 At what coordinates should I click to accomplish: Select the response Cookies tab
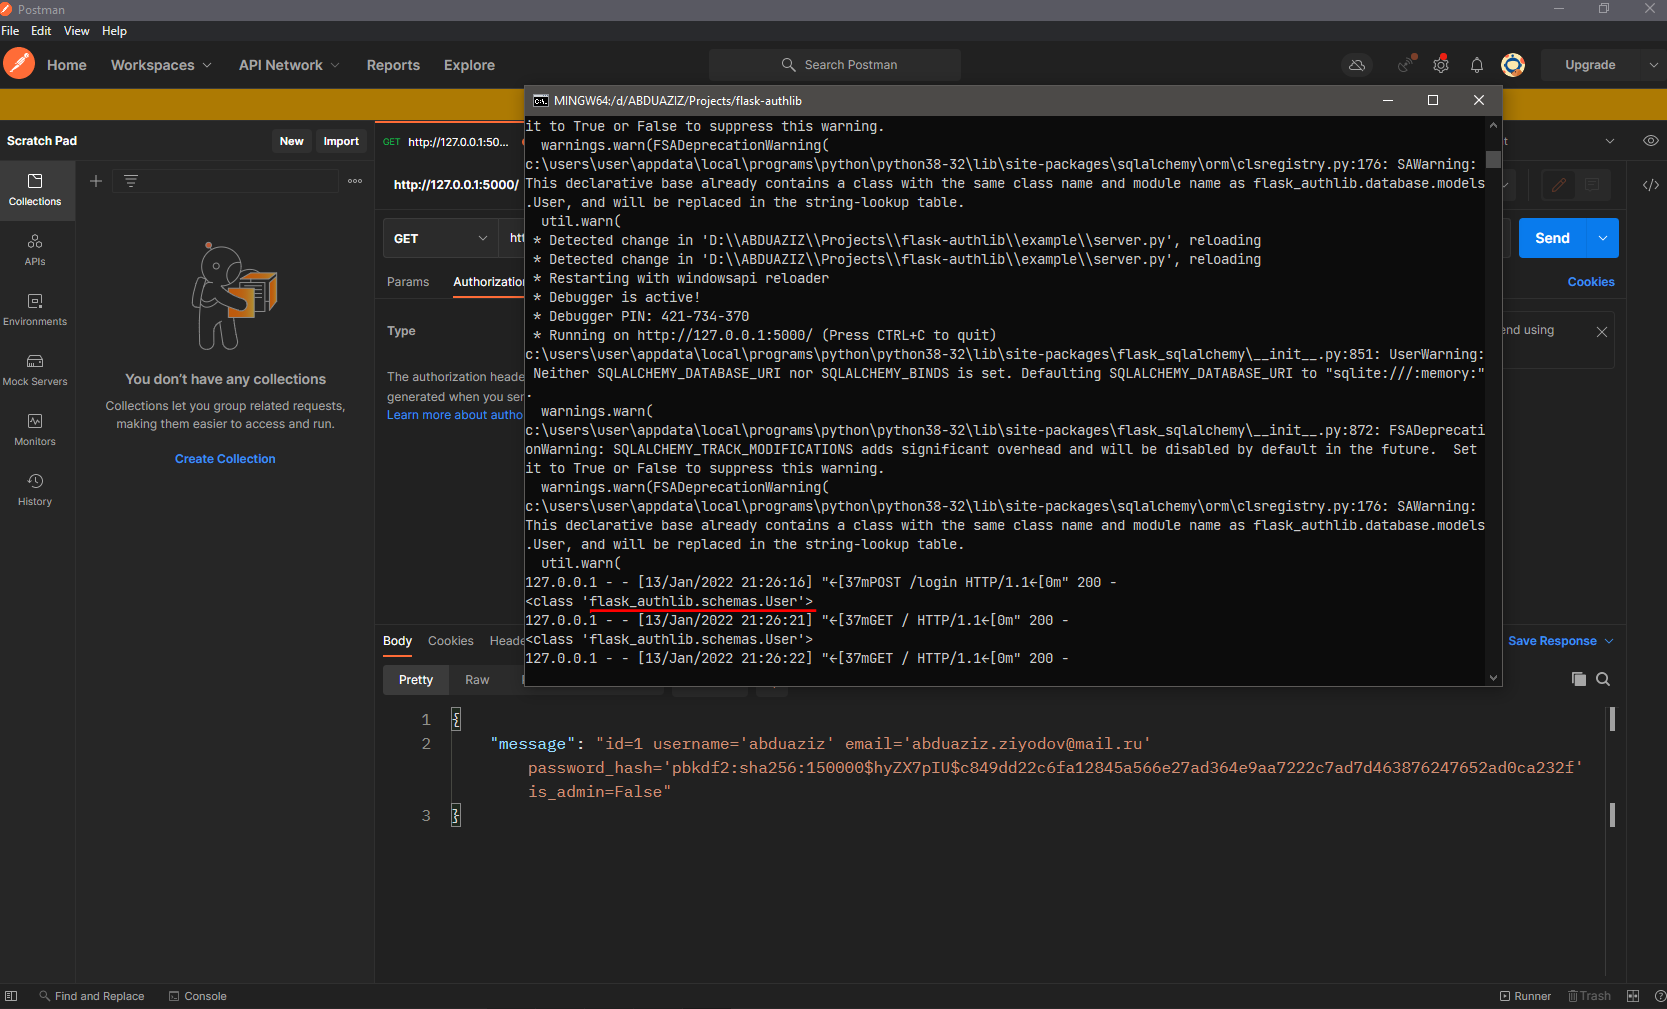451,641
